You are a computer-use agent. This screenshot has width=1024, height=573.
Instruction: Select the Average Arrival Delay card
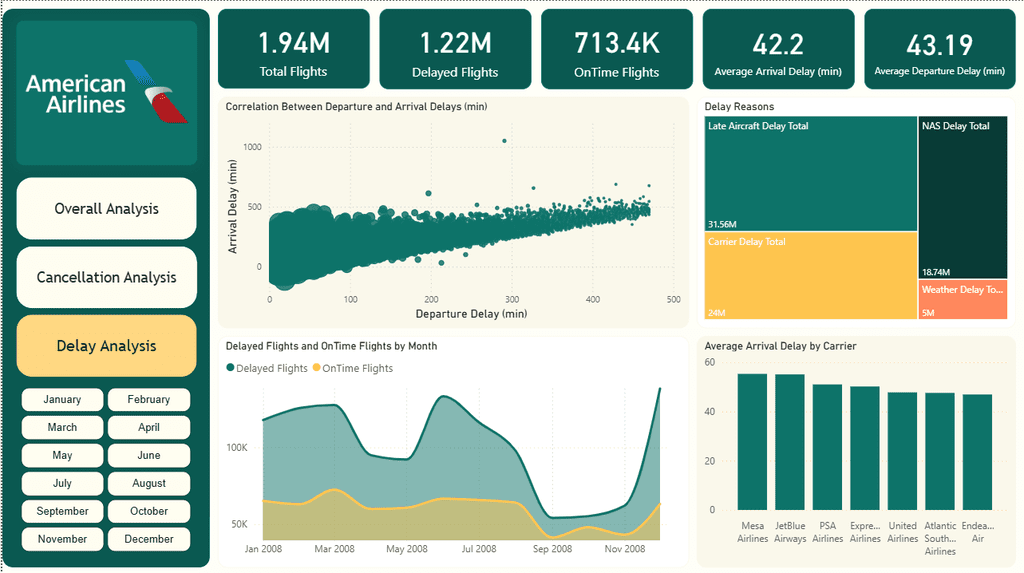click(x=778, y=49)
